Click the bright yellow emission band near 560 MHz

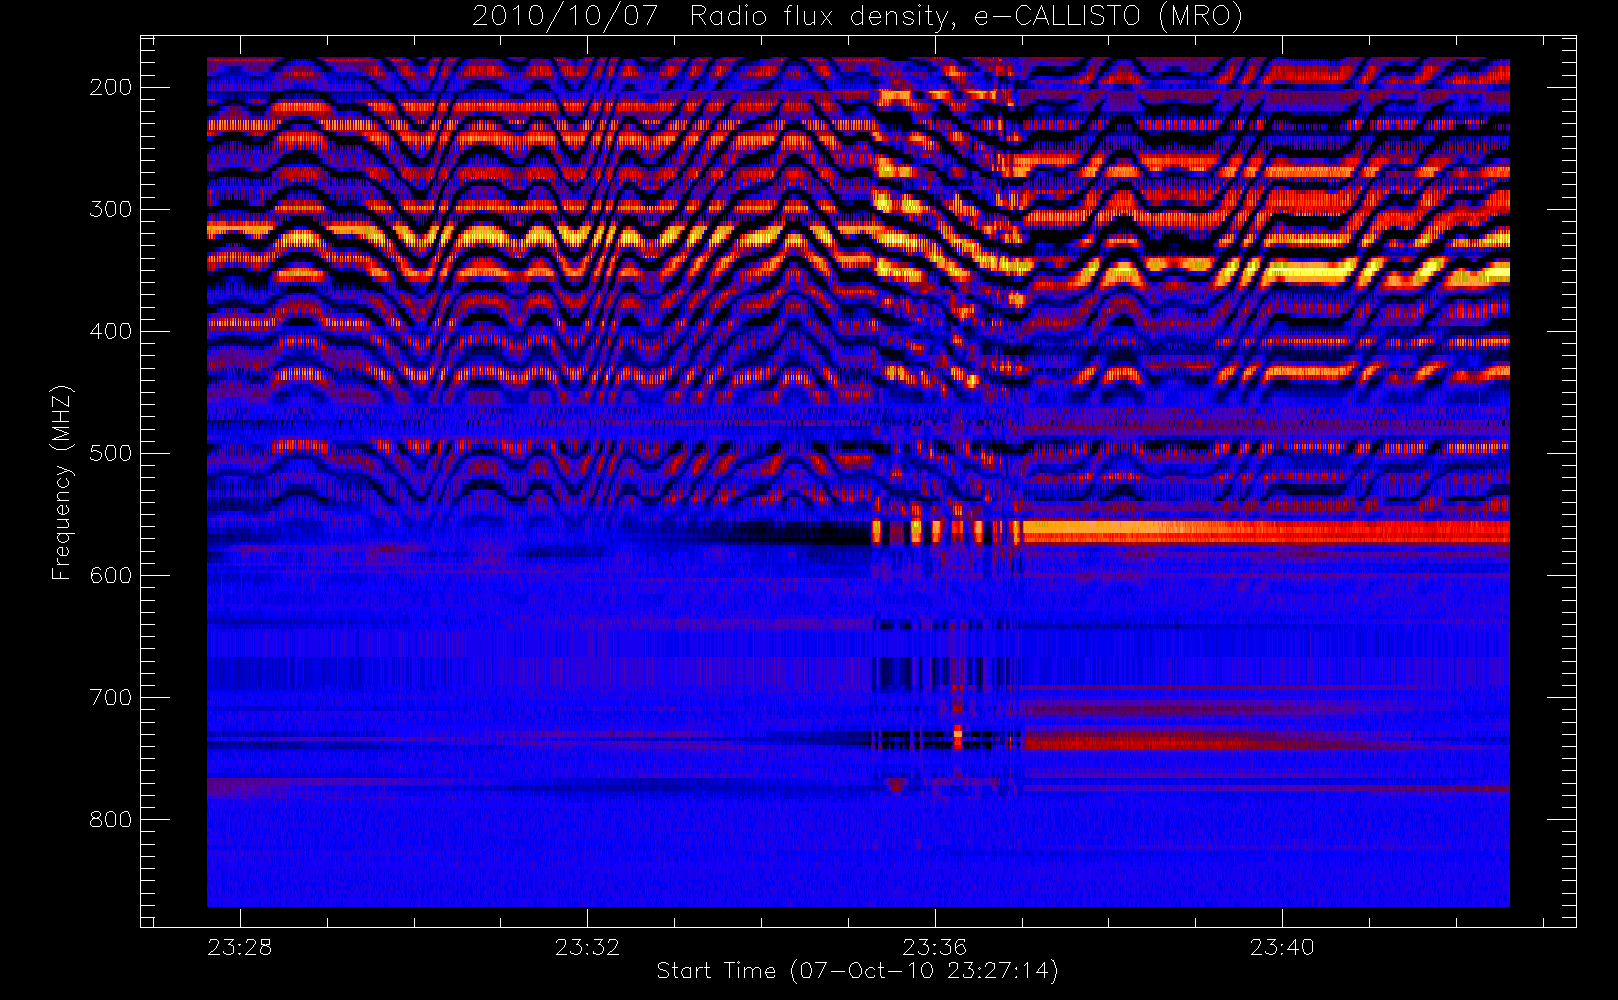[1265, 531]
